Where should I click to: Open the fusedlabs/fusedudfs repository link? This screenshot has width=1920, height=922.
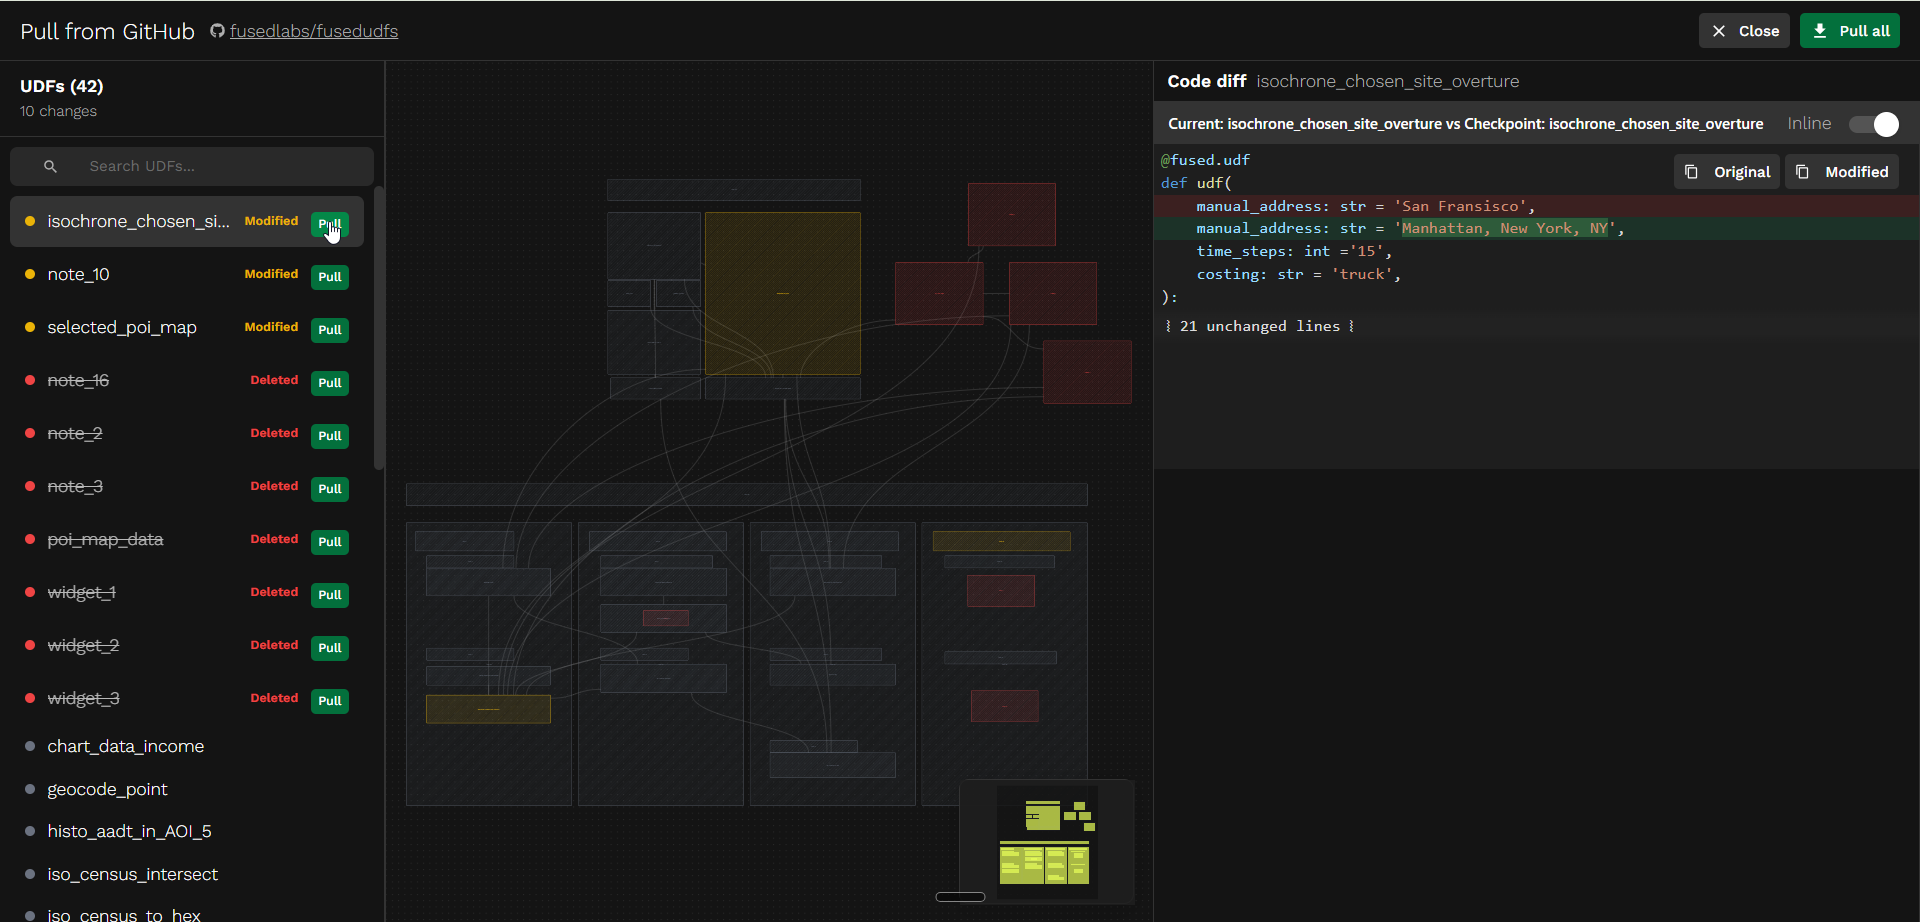point(314,31)
